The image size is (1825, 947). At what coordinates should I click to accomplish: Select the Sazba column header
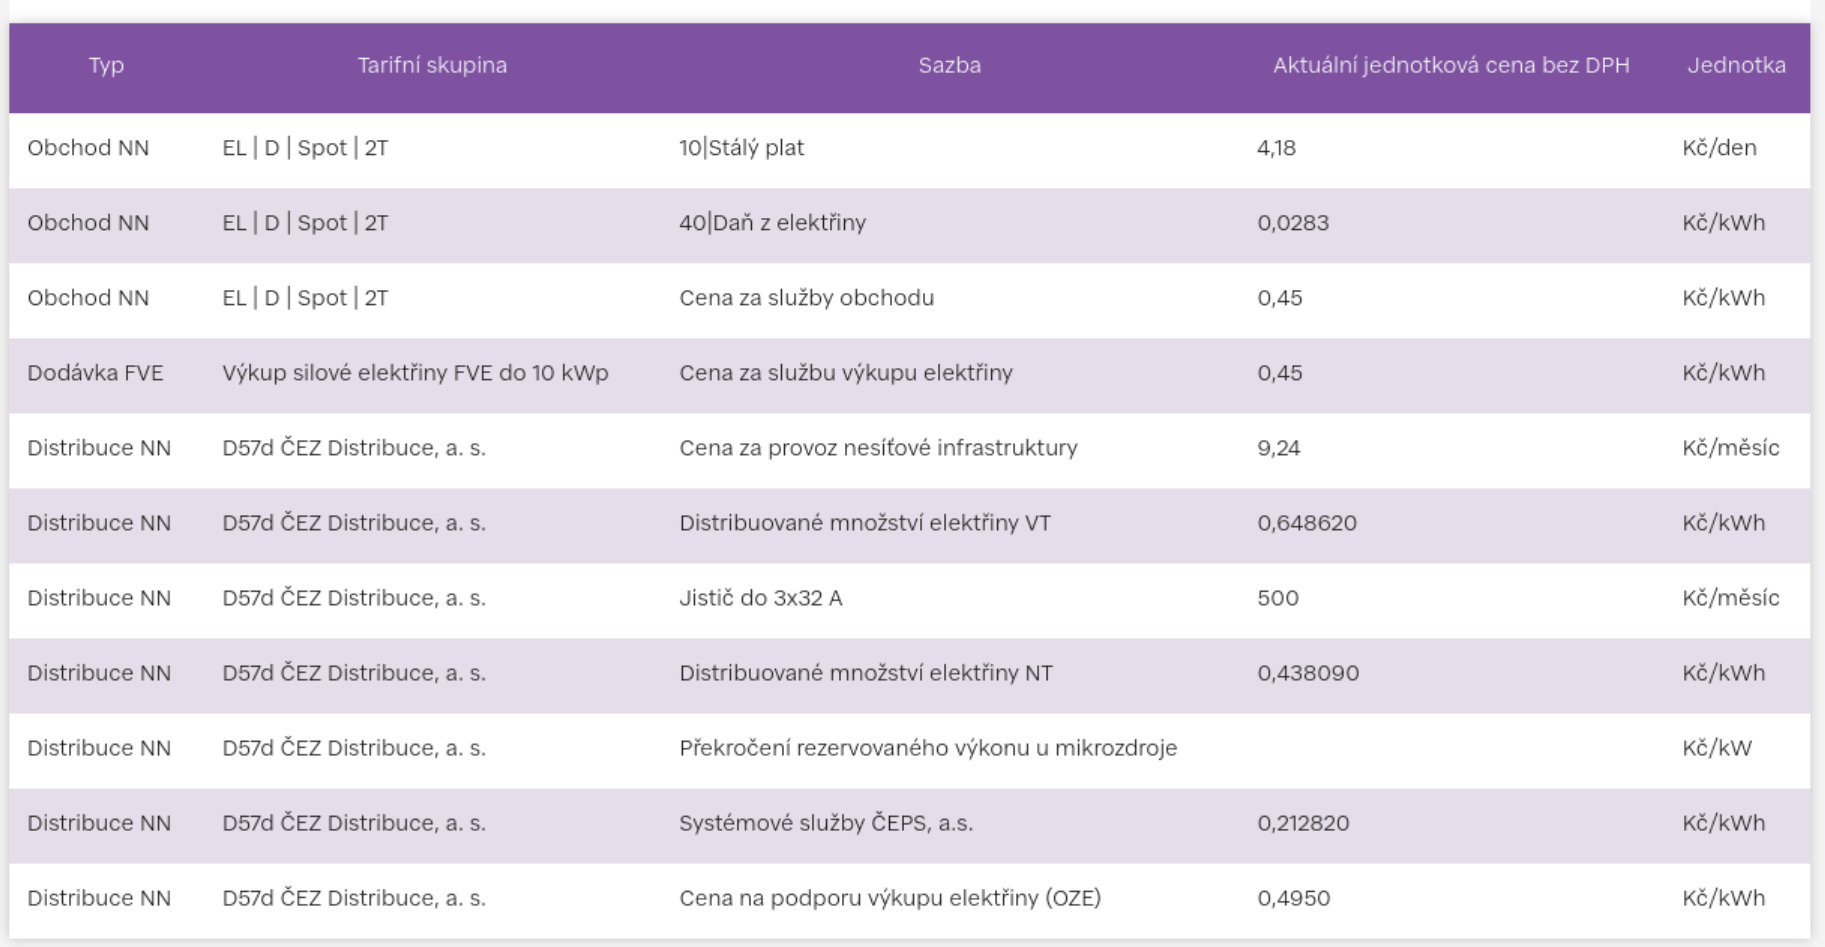pos(949,66)
